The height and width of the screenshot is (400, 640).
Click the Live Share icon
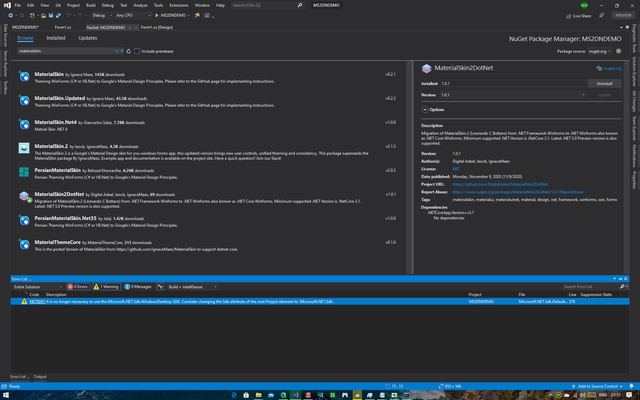(x=569, y=16)
